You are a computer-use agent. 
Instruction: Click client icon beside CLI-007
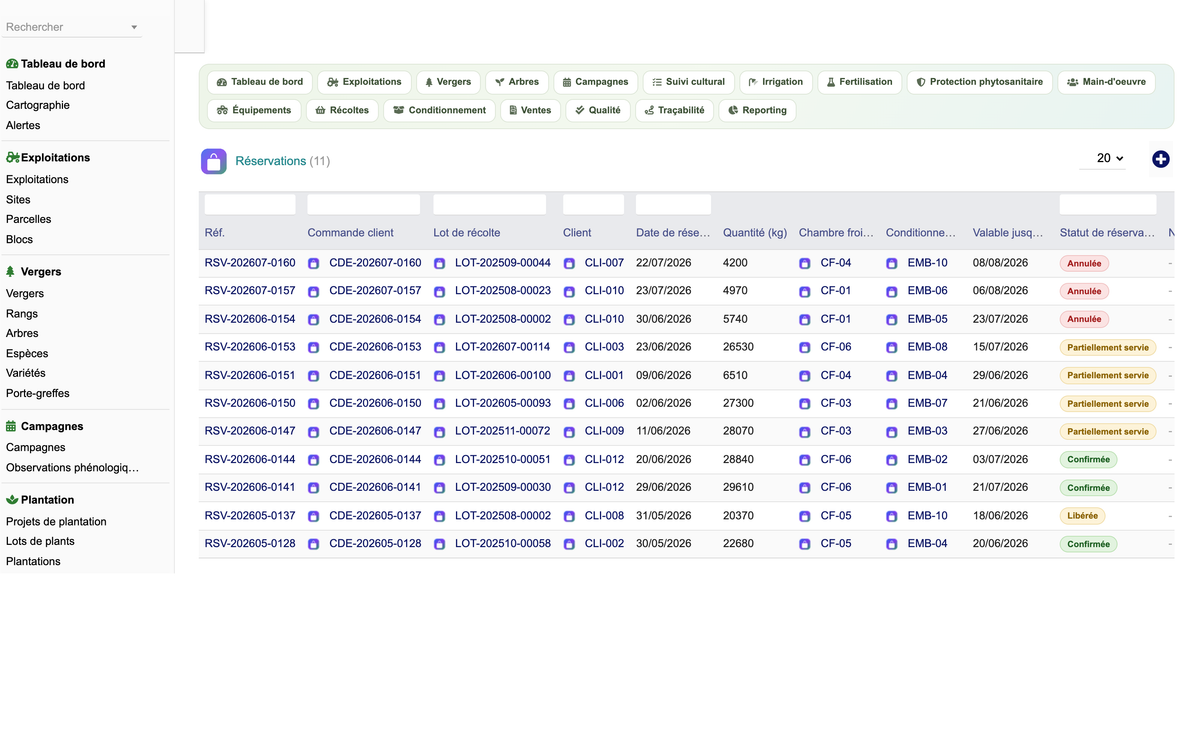(569, 264)
